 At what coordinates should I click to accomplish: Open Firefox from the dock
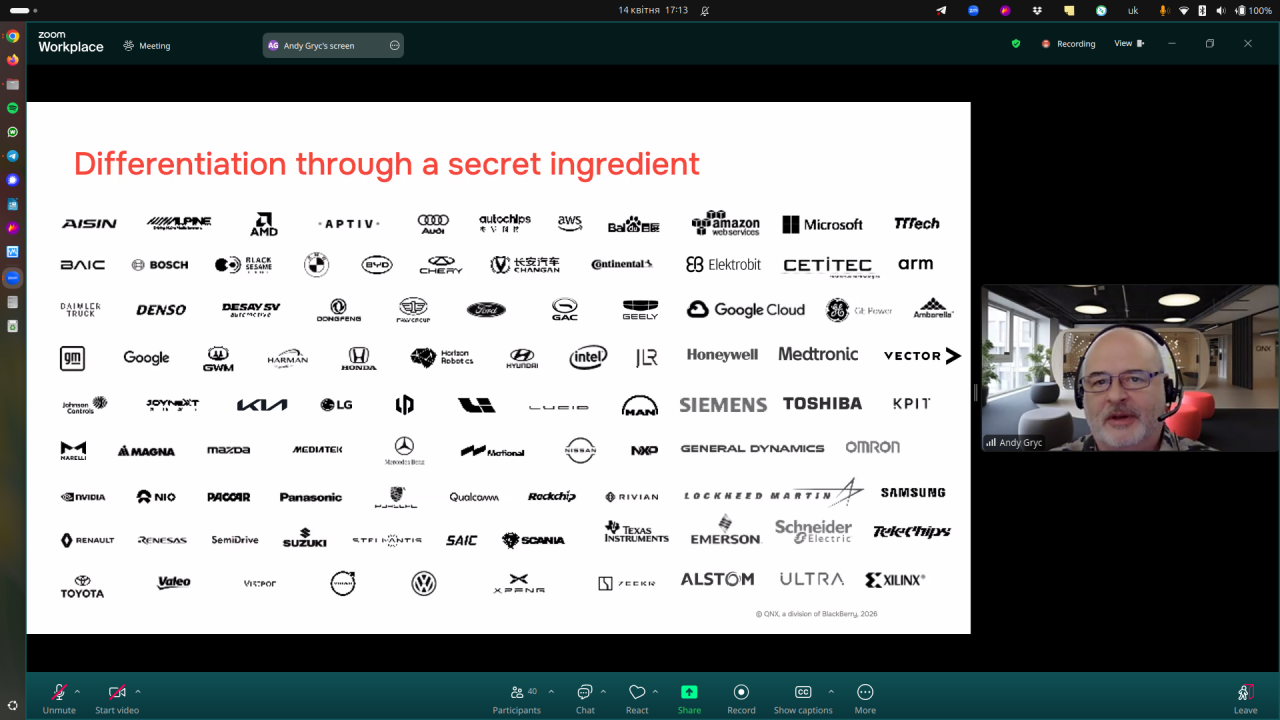pyautogui.click(x=12, y=60)
